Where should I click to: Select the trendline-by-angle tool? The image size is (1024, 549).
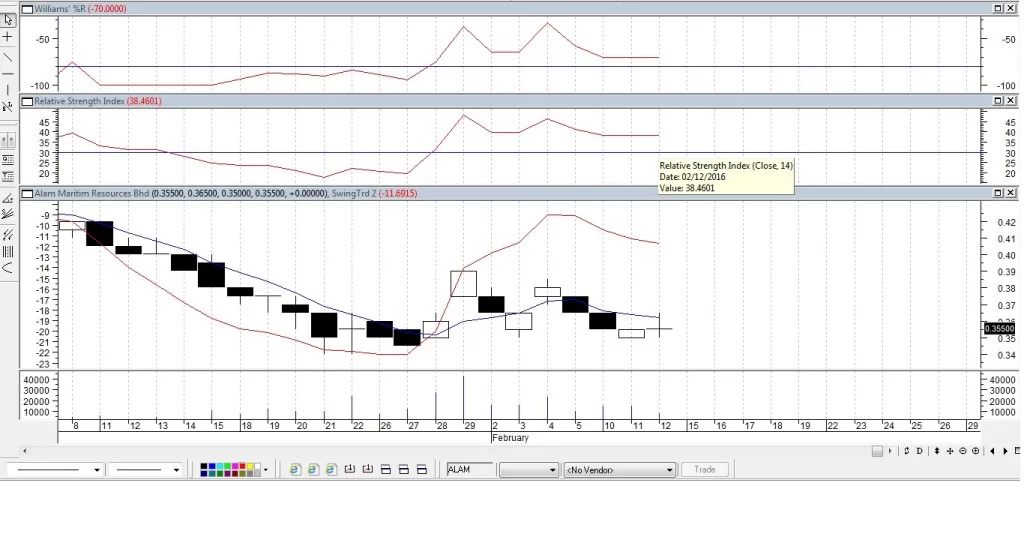point(7,106)
